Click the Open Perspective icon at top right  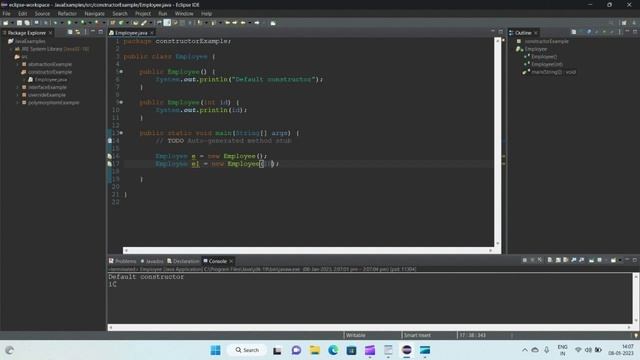(624, 23)
